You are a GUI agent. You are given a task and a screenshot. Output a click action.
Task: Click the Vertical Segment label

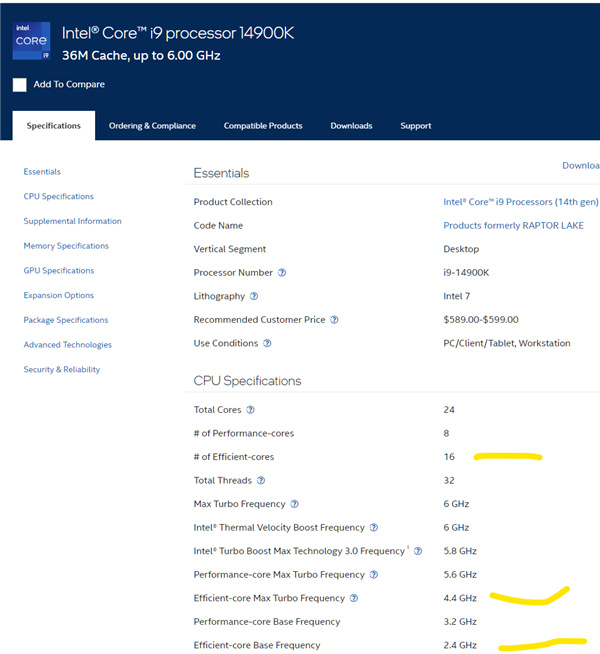point(230,249)
